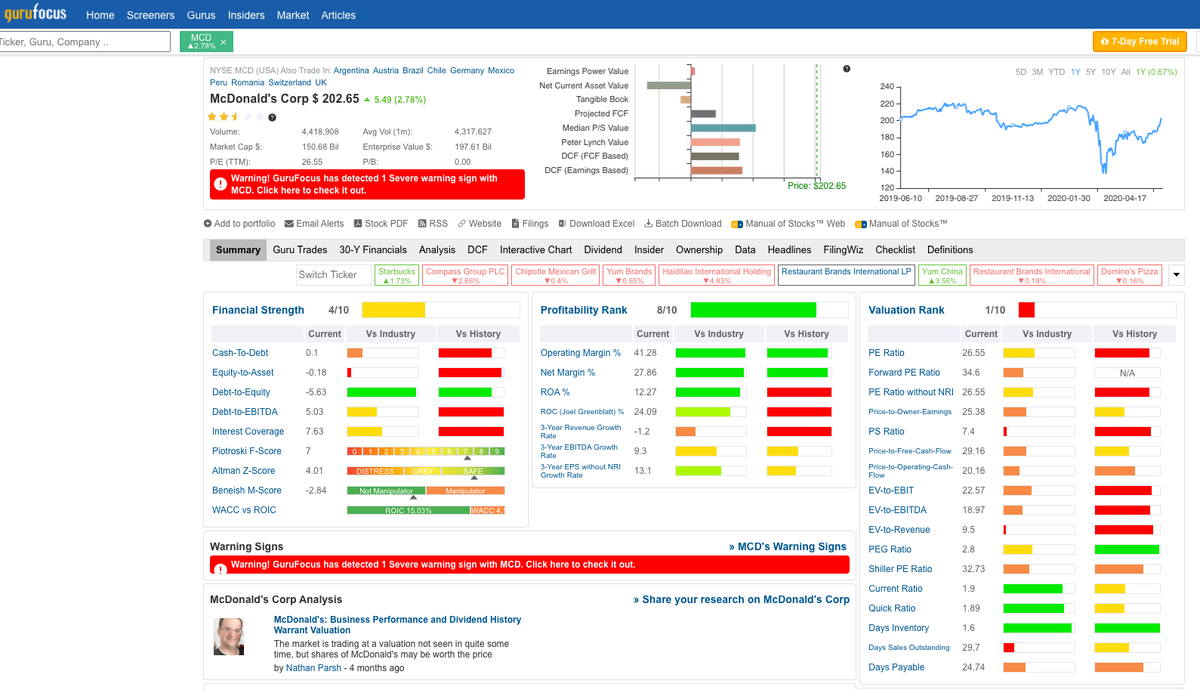Click the Piotroski F-Score link
Screen dimensions: 1200x690
(x=247, y=452)
